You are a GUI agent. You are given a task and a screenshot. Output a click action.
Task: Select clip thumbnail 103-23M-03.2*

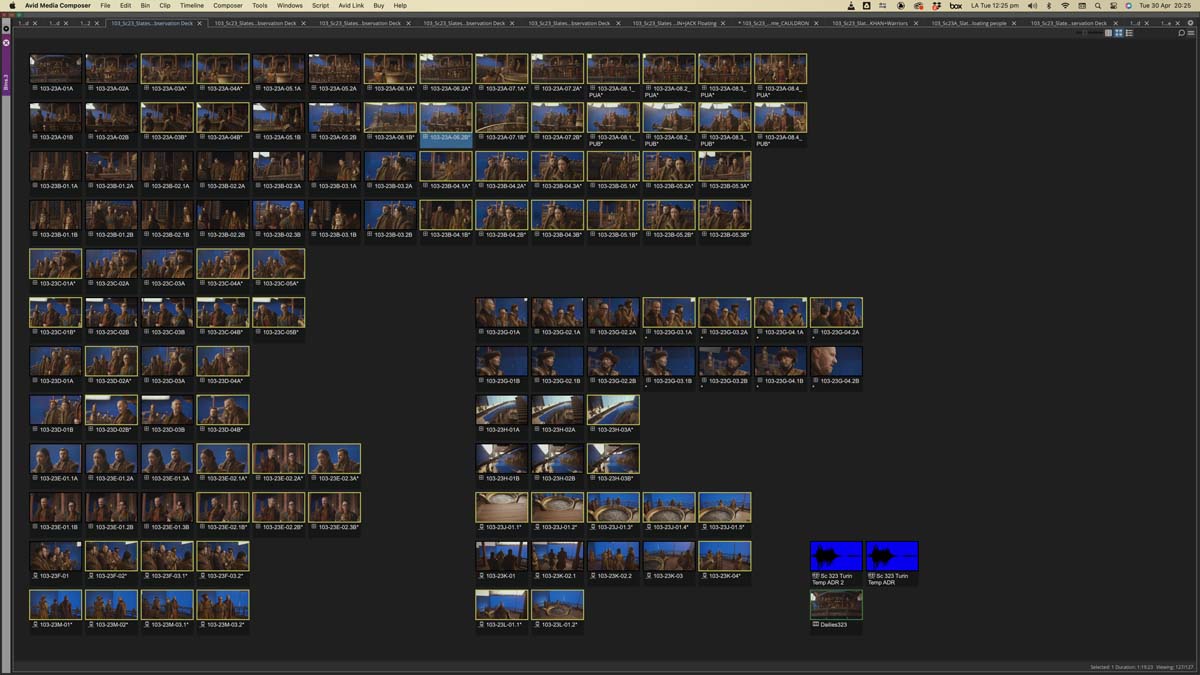[223, 605]
